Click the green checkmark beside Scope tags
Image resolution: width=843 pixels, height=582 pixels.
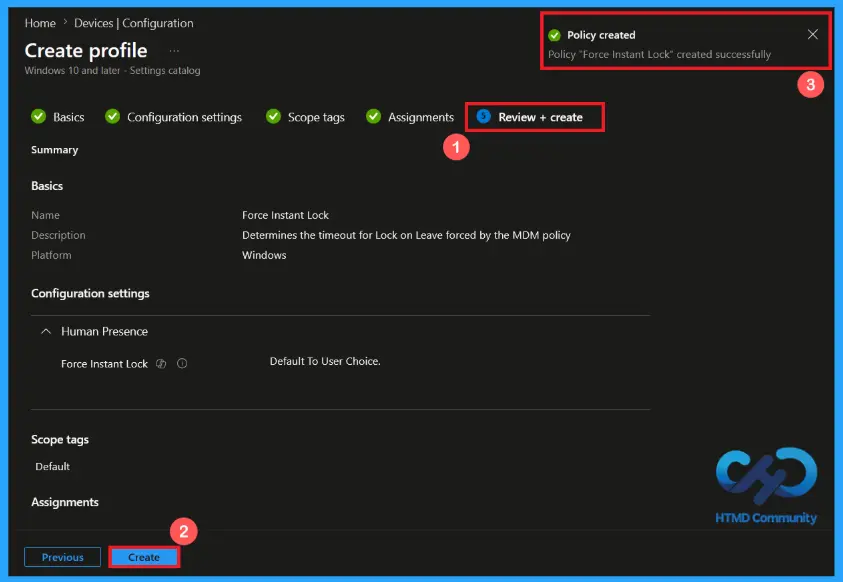pos(273,116)
